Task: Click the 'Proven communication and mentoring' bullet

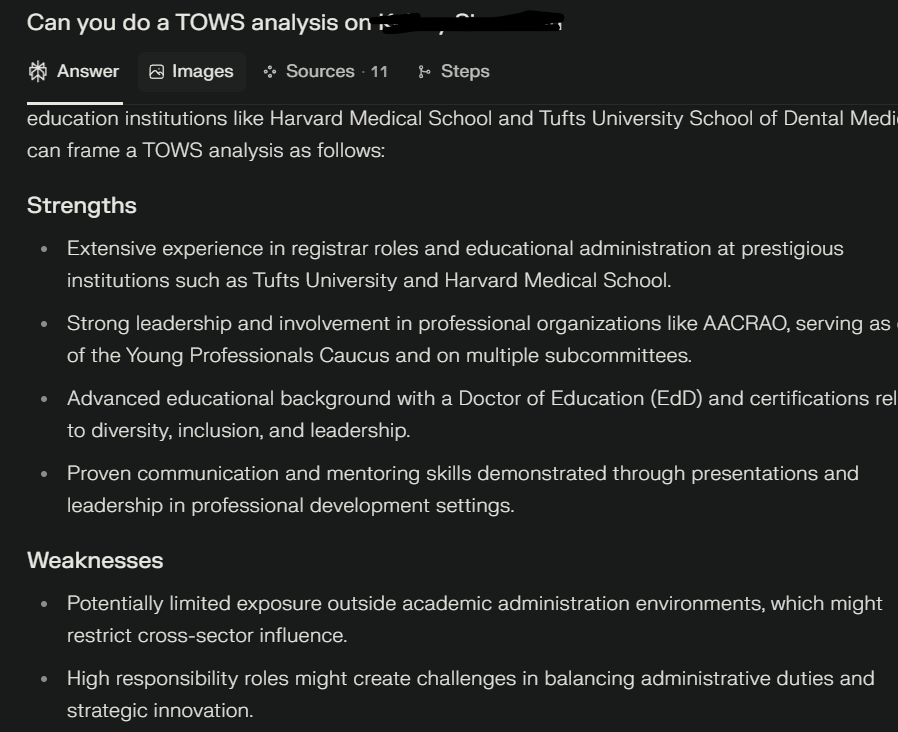Action: 462,489
